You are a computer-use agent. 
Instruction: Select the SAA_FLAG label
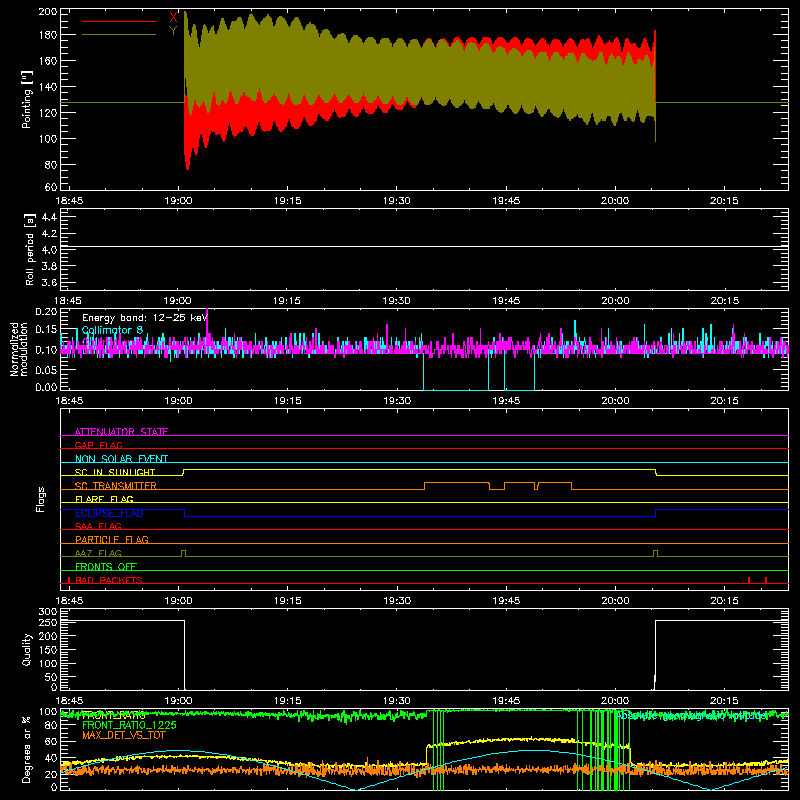click(98, 526)
